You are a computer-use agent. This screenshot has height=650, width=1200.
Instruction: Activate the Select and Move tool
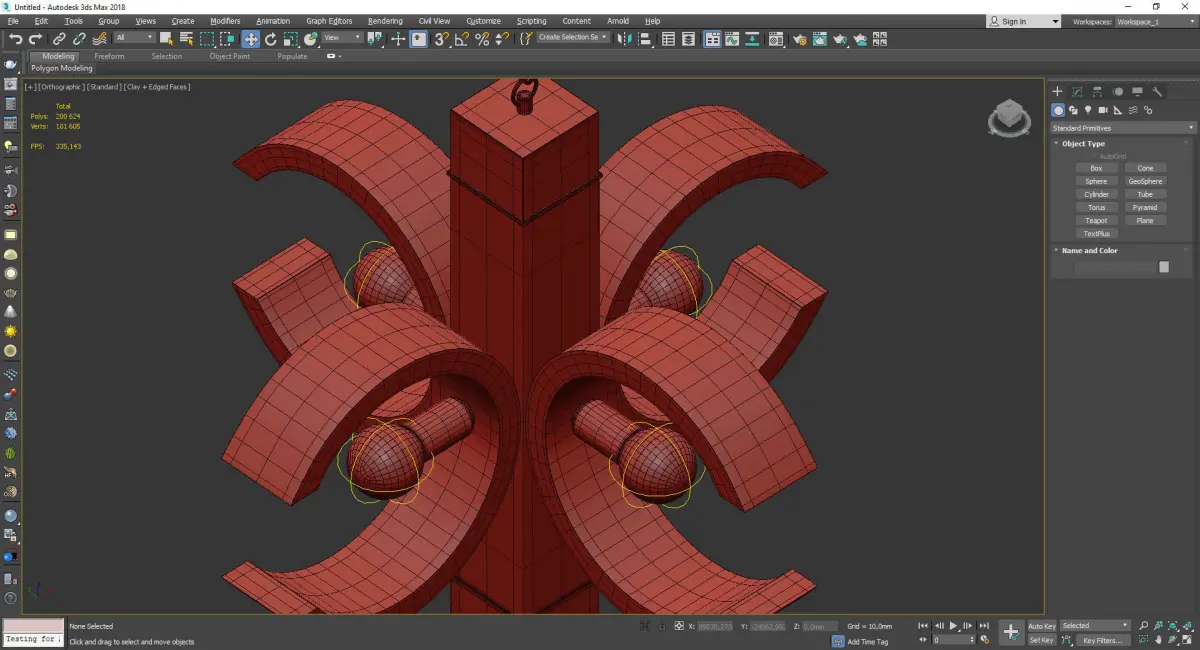(250, 39)
